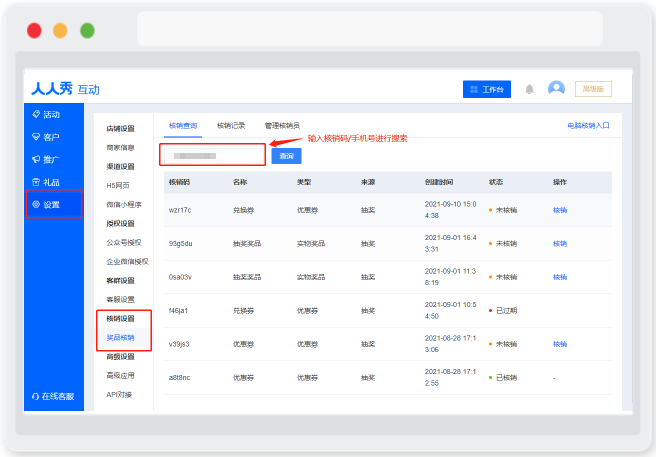This screenshot has width=656, height=457.
Task: Open 推广 in the blue sidebar
Action: point(46,159)
